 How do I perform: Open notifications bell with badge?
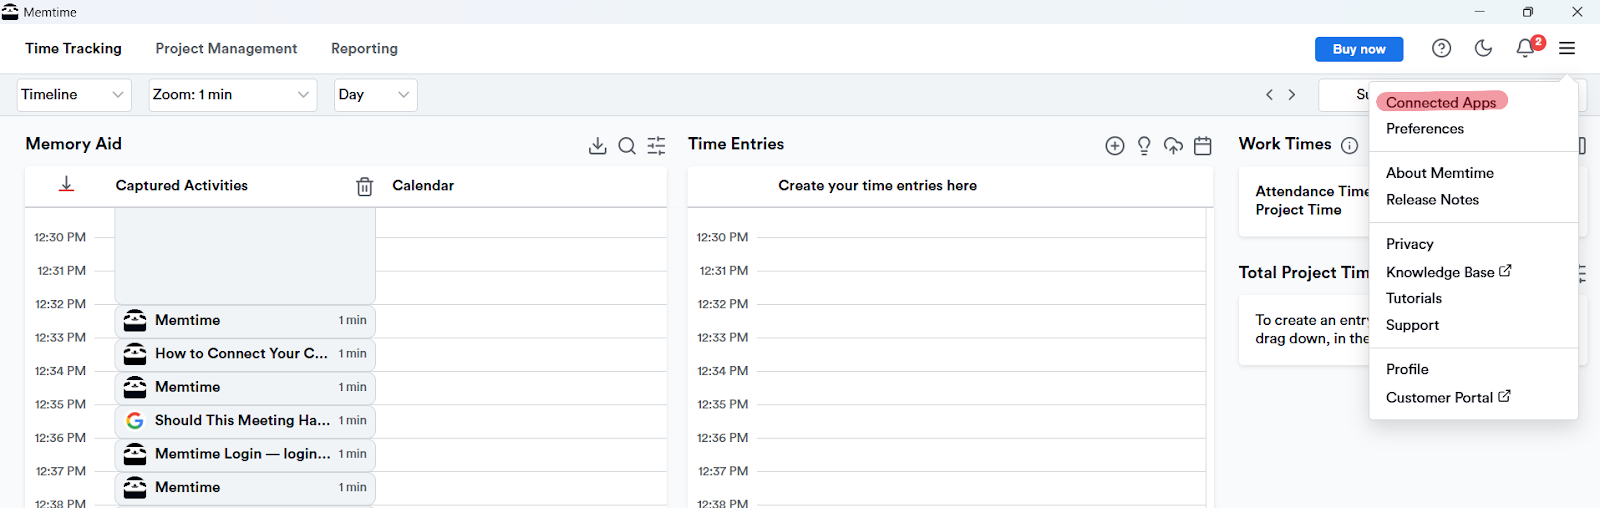coord(1526,48)
